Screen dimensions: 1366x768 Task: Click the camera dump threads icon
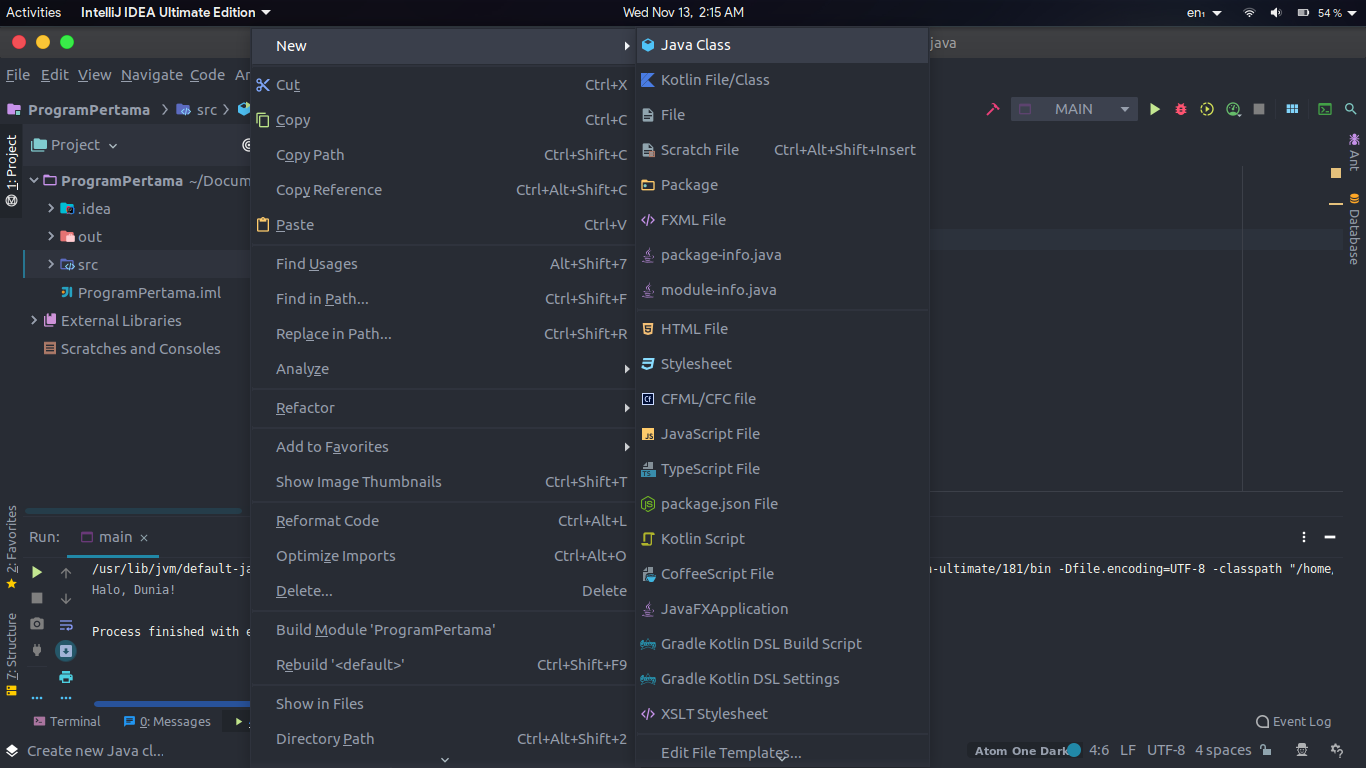37,624
